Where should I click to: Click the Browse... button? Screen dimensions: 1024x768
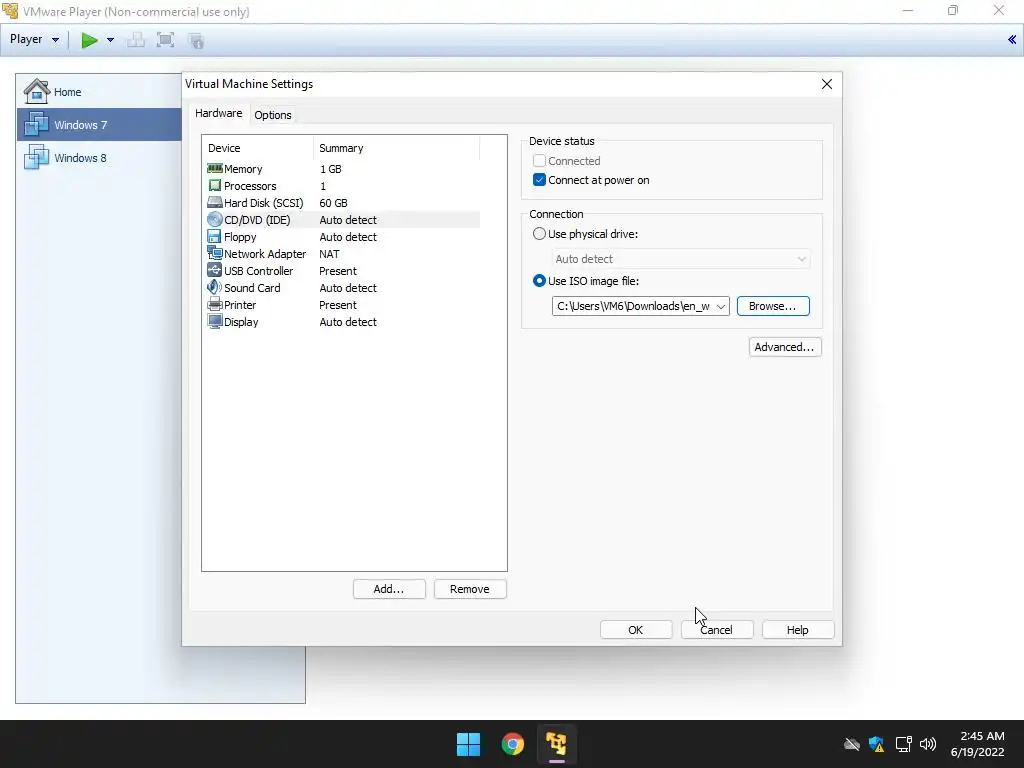(x=773, y=306)
